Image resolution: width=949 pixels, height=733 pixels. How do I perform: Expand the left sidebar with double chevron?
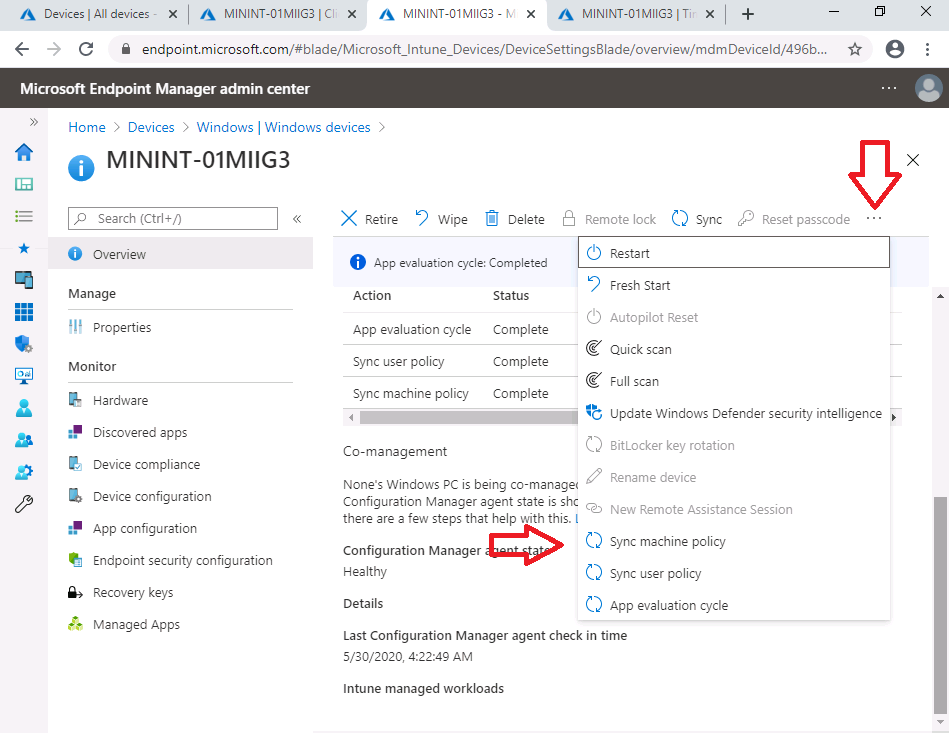(x=34, y=122)
